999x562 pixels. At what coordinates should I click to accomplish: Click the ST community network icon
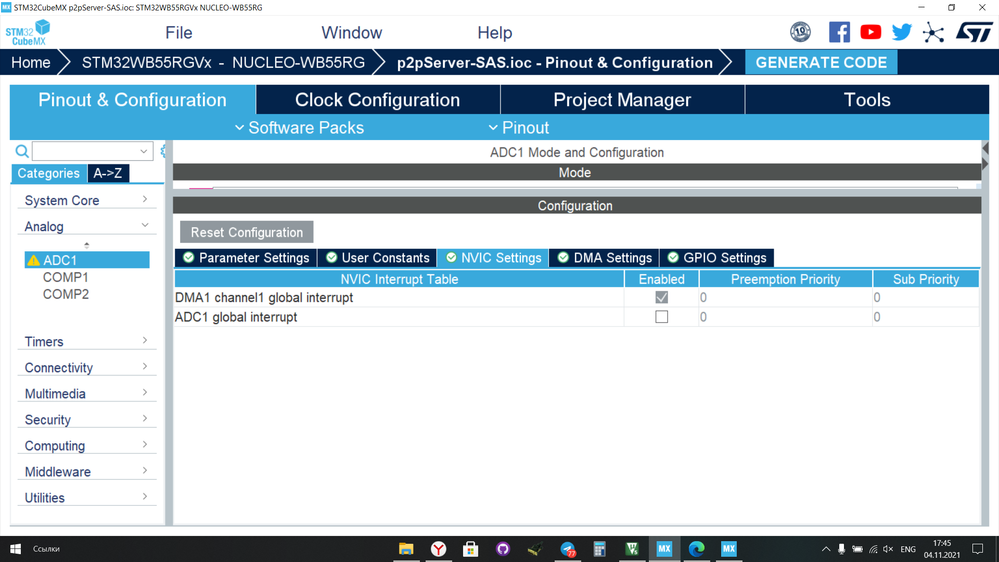click(x=933, y=32)
